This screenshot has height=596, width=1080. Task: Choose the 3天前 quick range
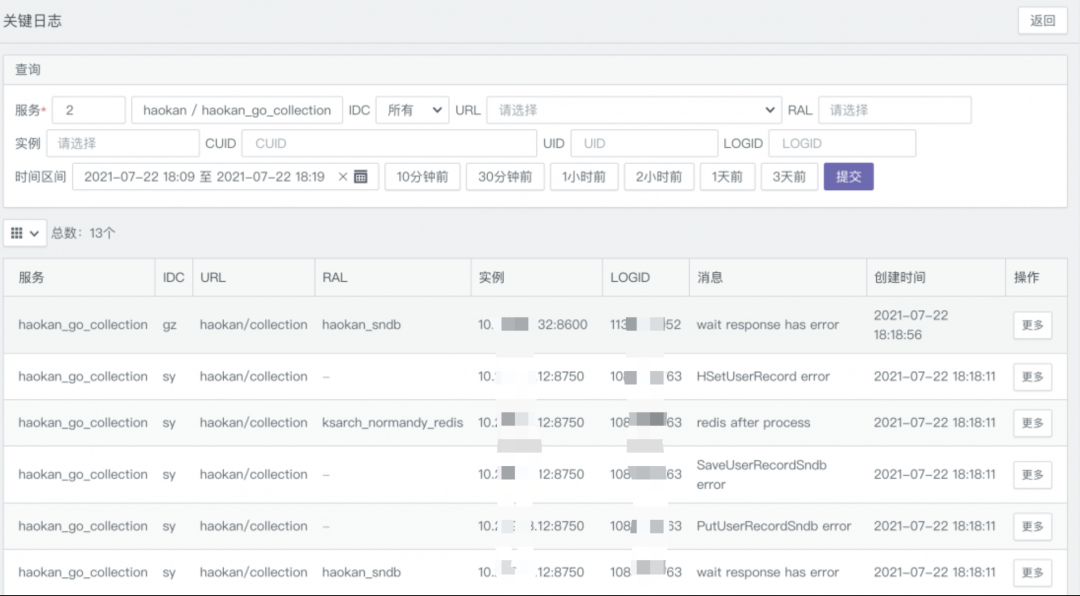(x=789, y=177)
